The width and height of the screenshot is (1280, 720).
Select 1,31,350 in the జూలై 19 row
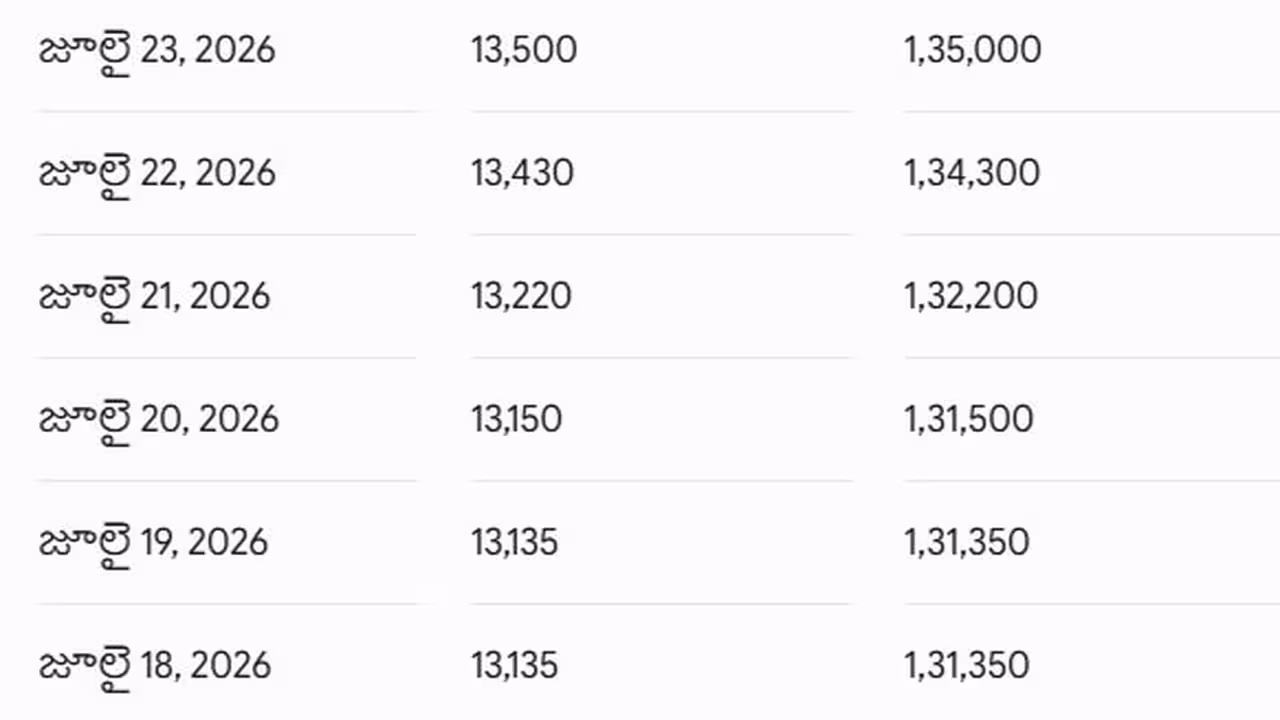[x=966, y=542]
